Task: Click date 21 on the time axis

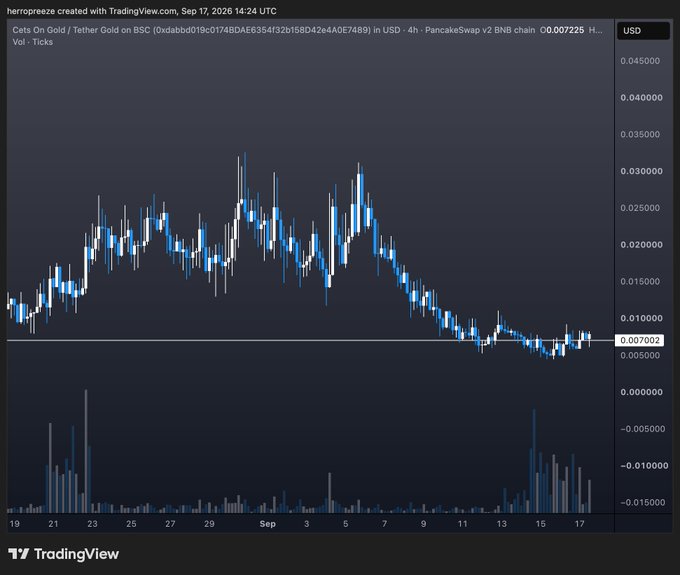Action: tap(53, 524)
